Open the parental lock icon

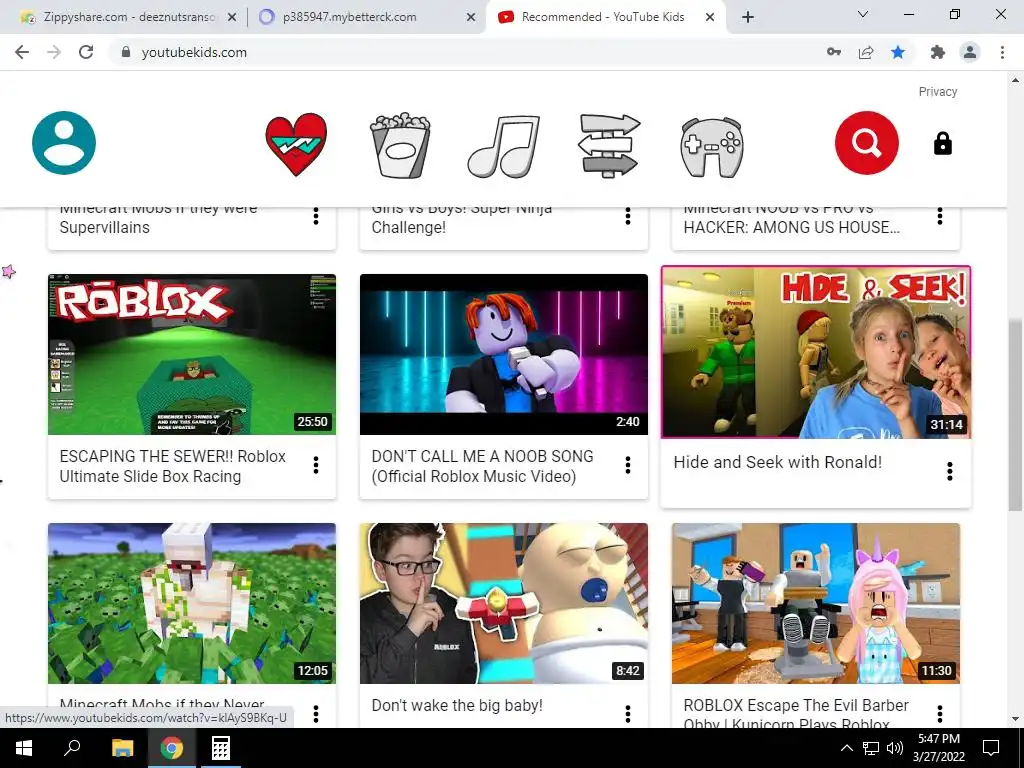(942, 143)
